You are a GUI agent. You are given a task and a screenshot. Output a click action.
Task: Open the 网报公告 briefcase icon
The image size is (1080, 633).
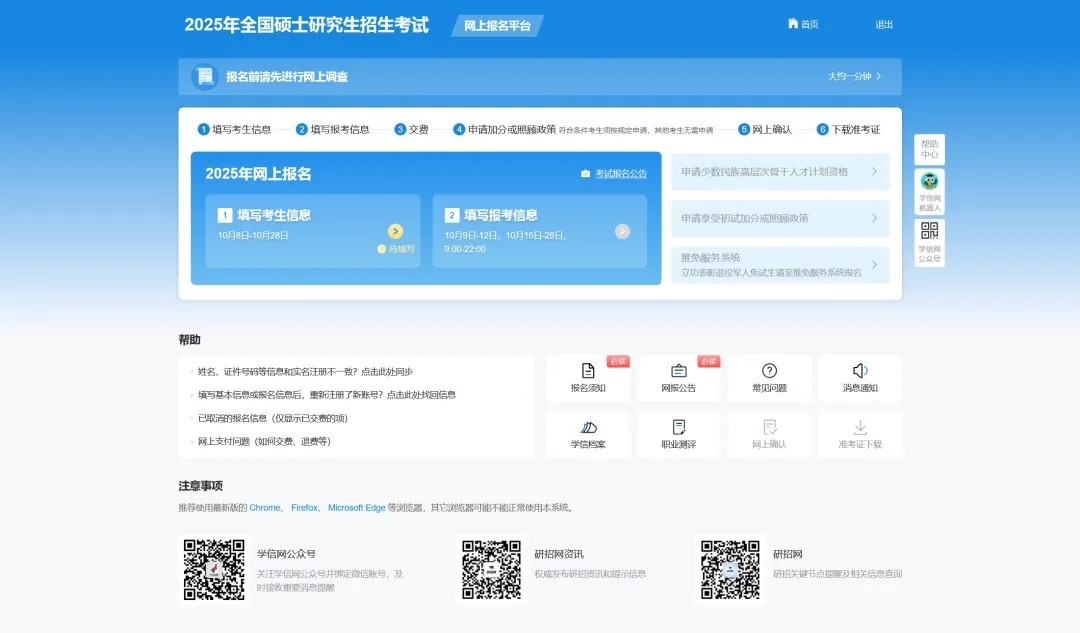click(678, 372)
